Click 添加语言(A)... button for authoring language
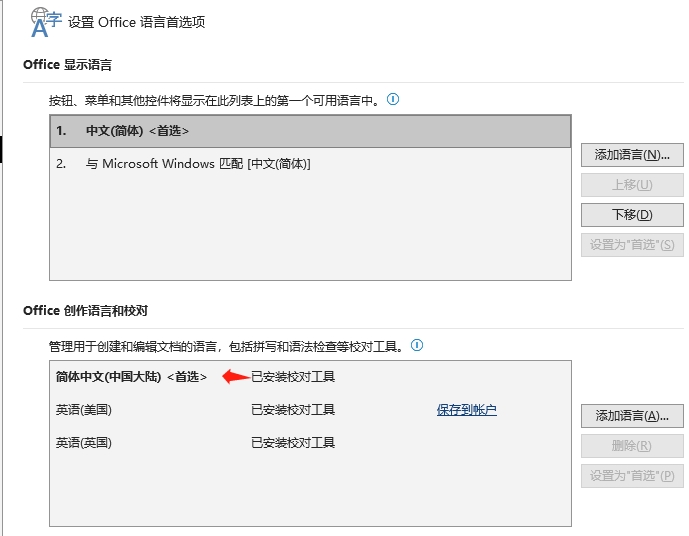 (632, 416)
